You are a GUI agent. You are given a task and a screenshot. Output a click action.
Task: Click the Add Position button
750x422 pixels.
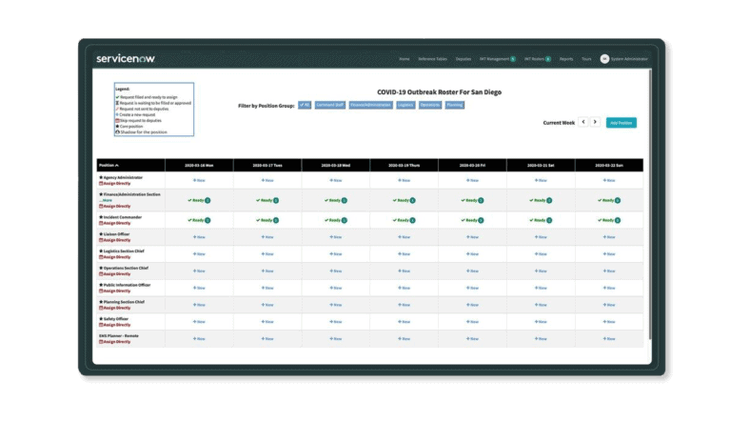(x=621, y=123)
